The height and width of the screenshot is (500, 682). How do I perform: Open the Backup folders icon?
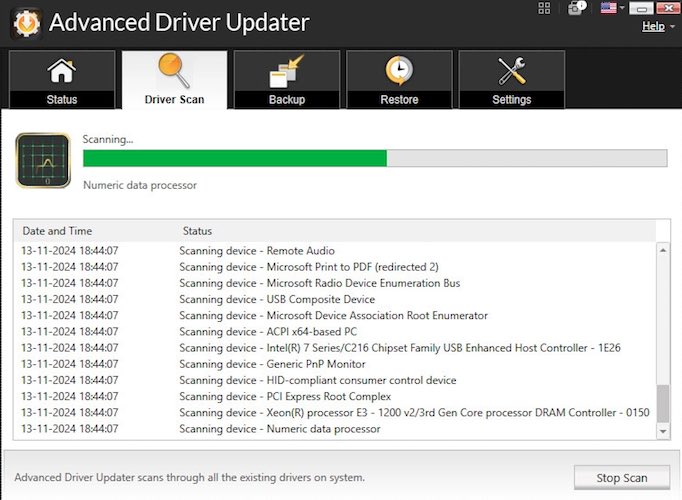coord(286,71)
